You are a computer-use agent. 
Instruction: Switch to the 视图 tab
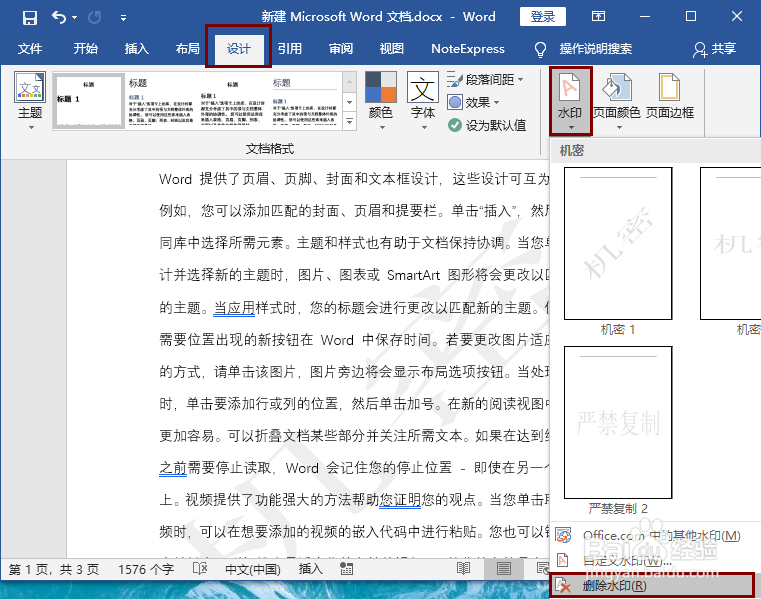[392, 49]
